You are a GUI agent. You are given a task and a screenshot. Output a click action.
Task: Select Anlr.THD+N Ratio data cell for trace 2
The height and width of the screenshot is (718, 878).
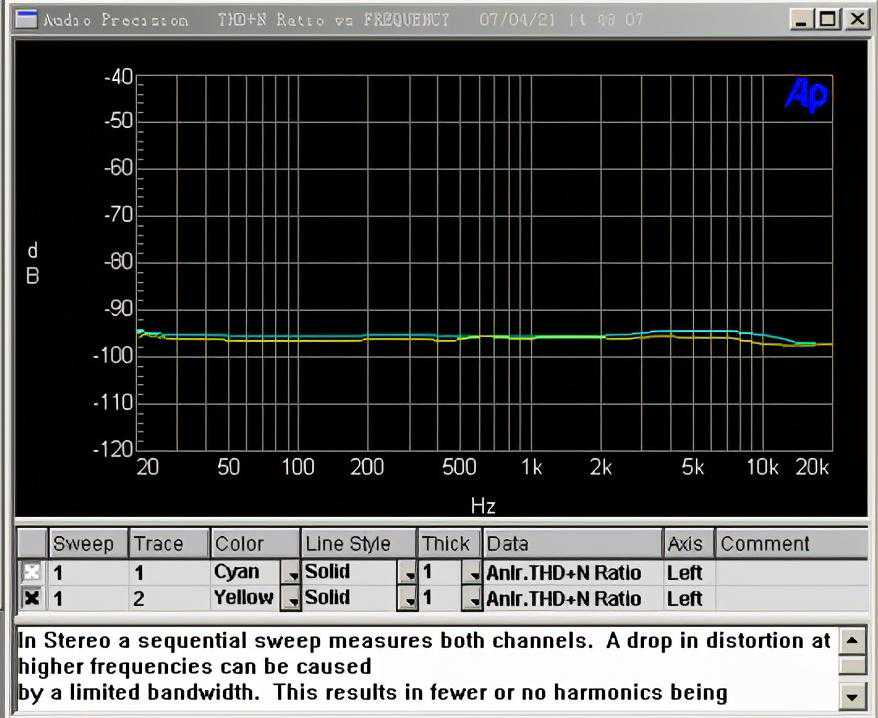tap(572, 598)
